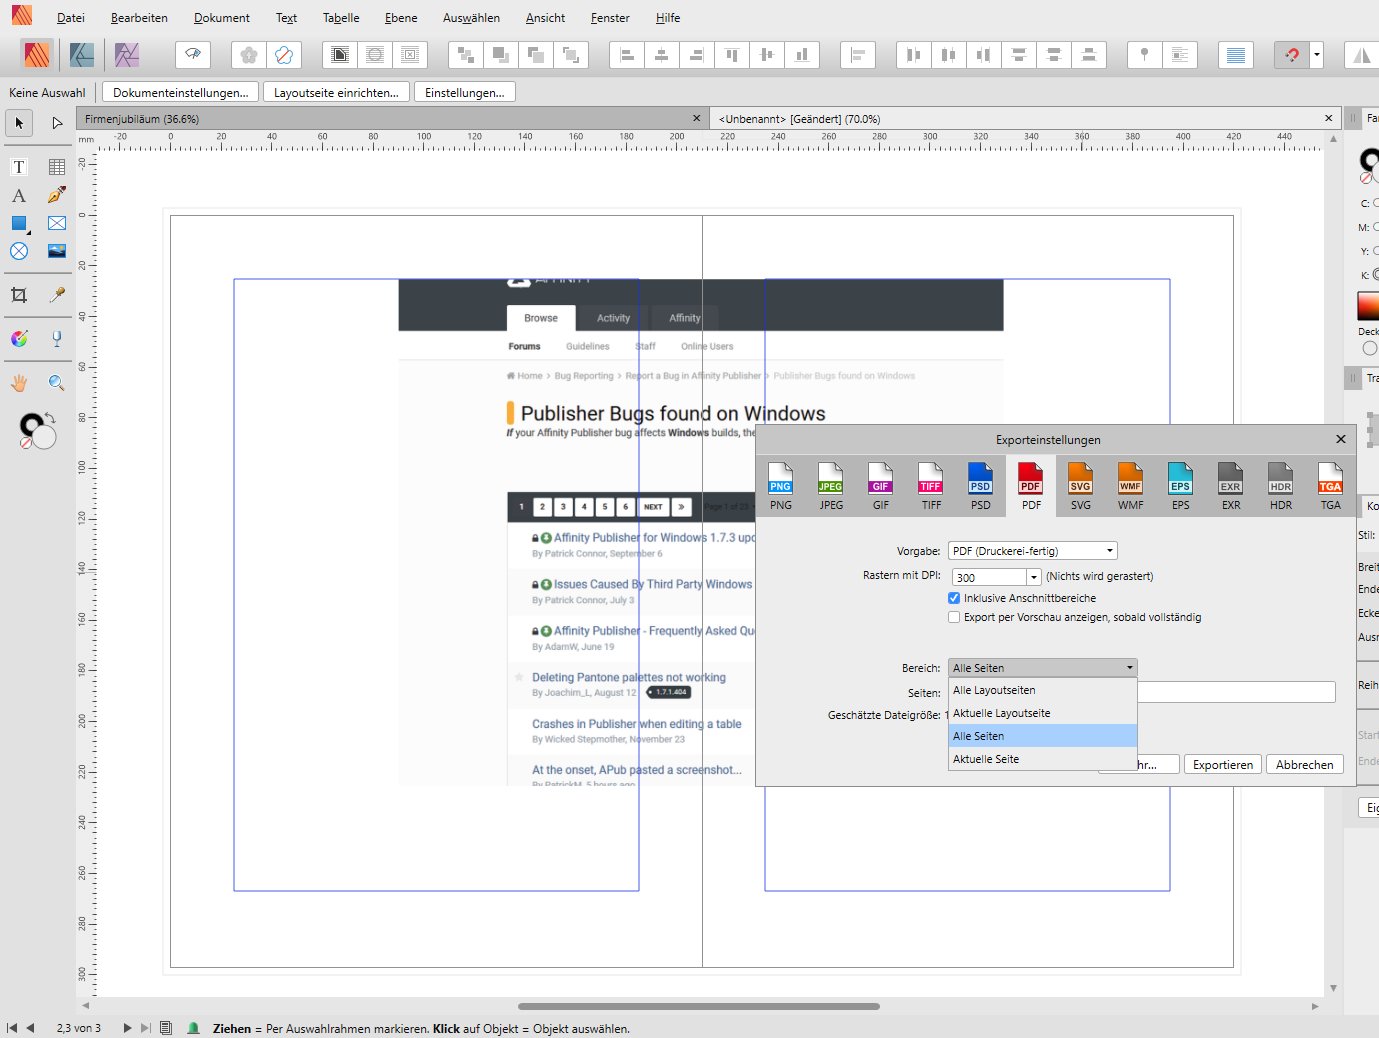Select the Move tool arrow

point(19,123)
